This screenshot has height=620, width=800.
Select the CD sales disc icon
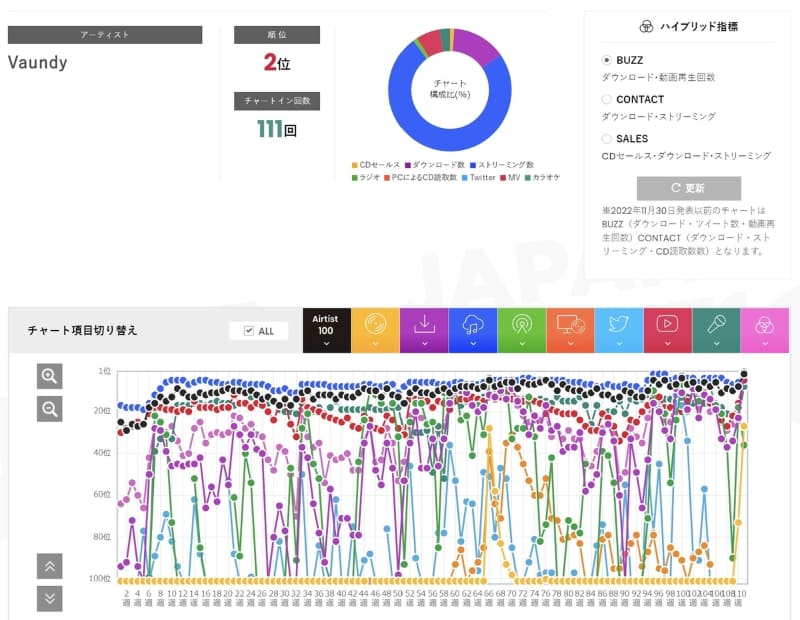coord(374,325)
